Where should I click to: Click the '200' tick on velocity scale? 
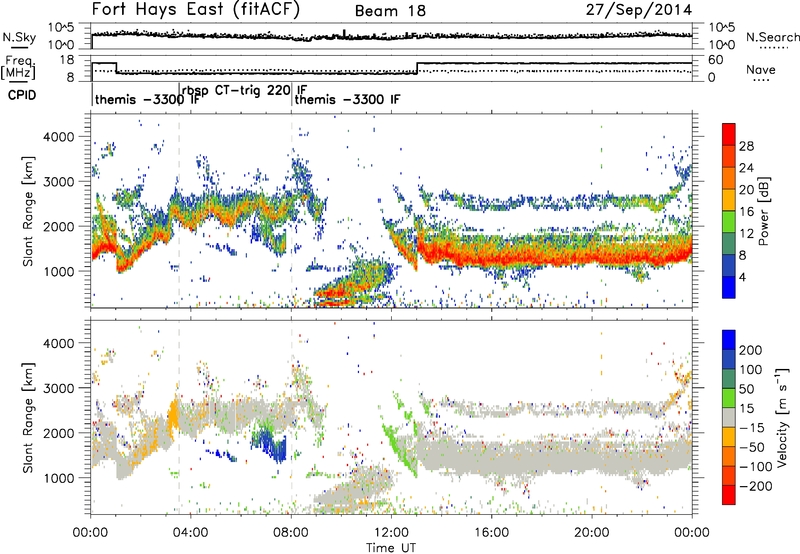pos(751,350)
